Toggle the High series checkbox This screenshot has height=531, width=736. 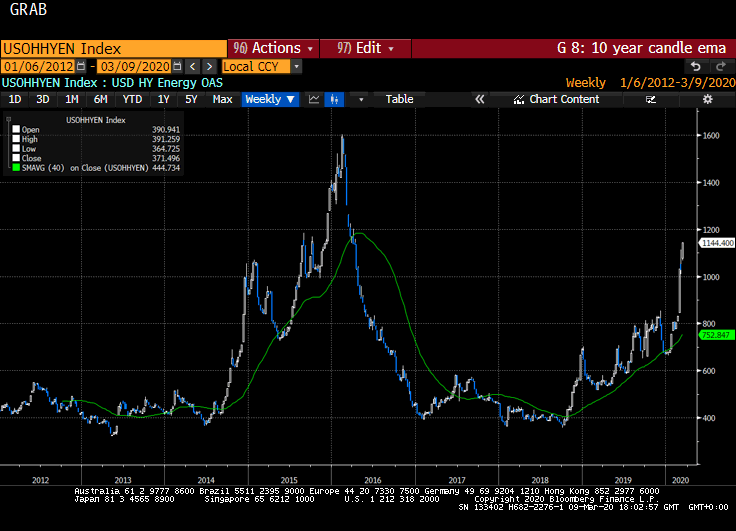pos(16,139)
